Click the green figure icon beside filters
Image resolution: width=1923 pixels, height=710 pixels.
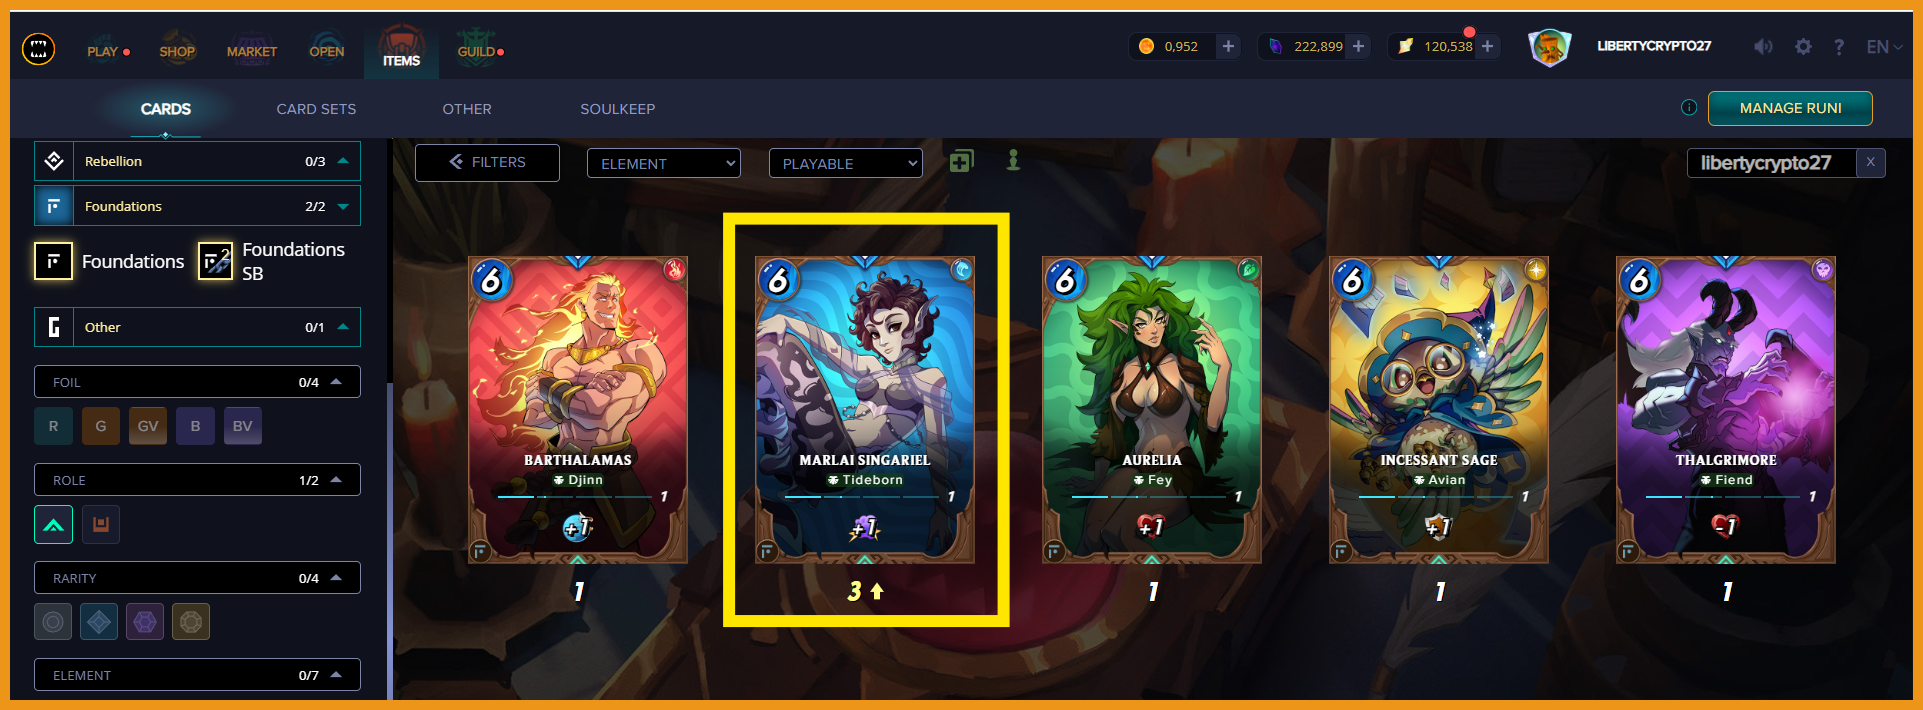[1013, 160]
